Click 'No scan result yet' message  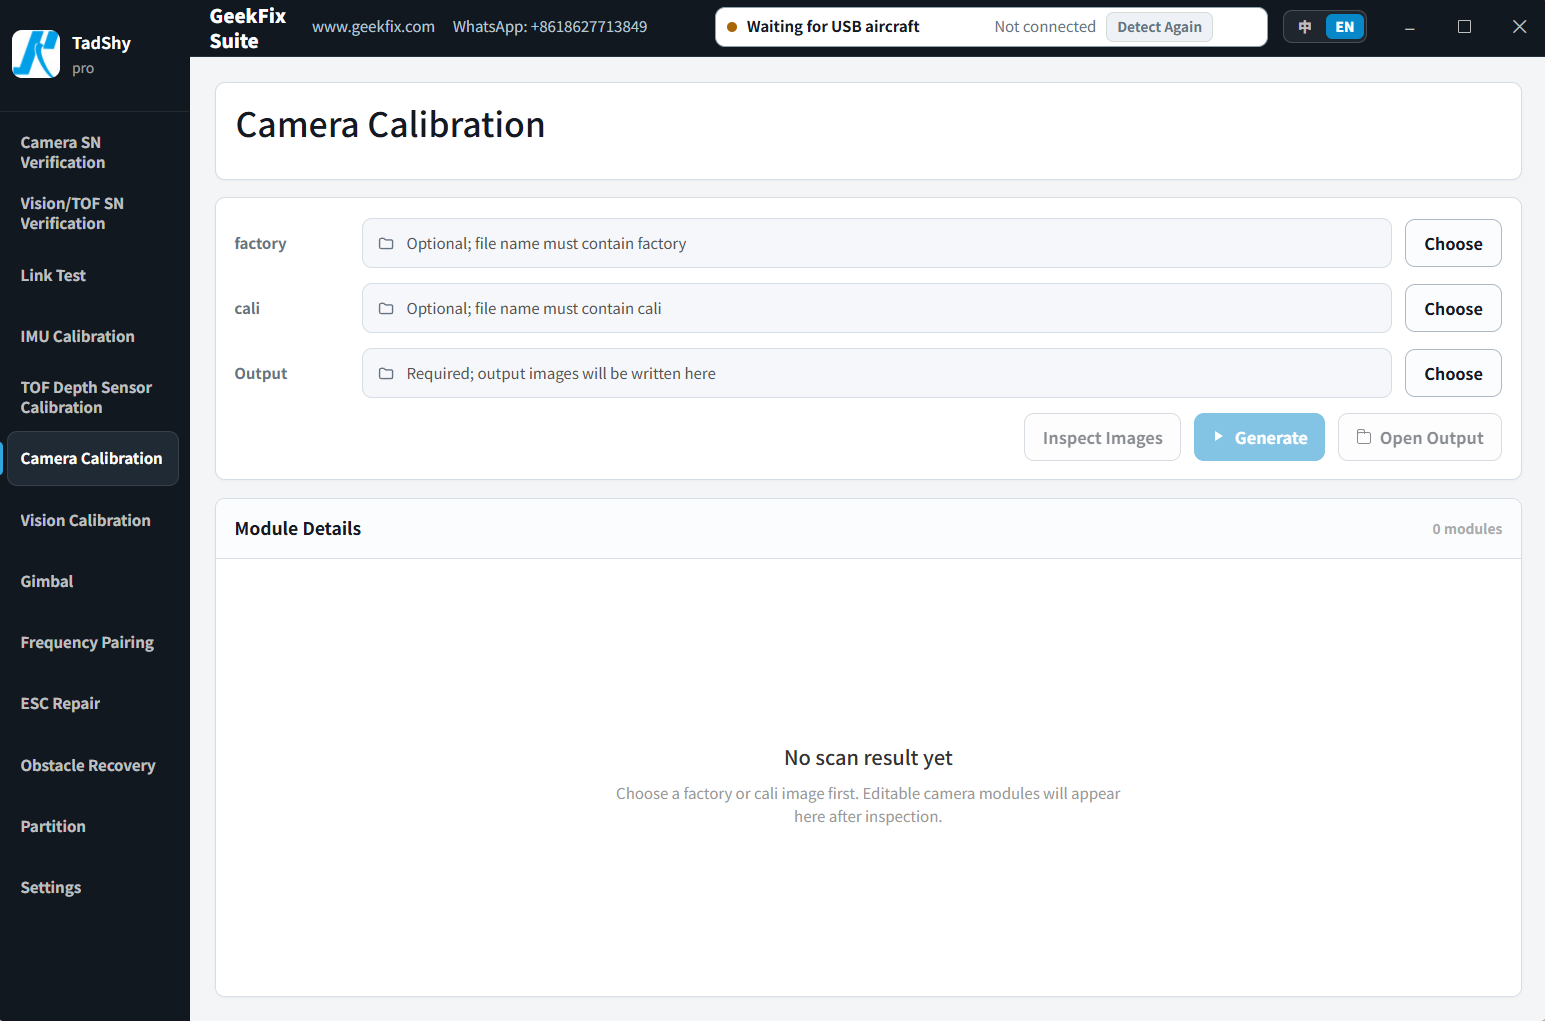(x=868, y=758)
